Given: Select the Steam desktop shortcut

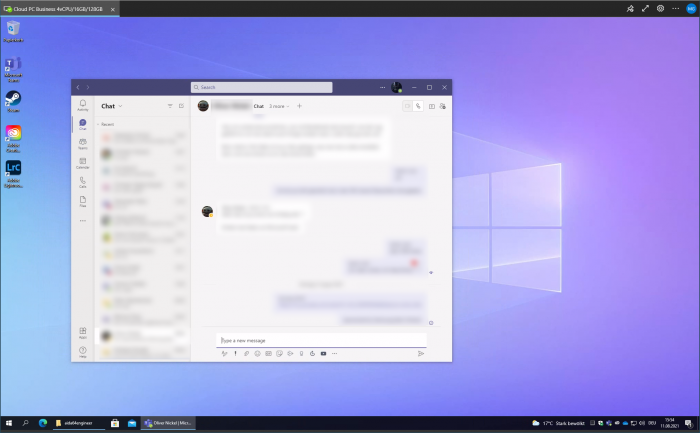Looking at the screenshot, I should click(13, 102).
